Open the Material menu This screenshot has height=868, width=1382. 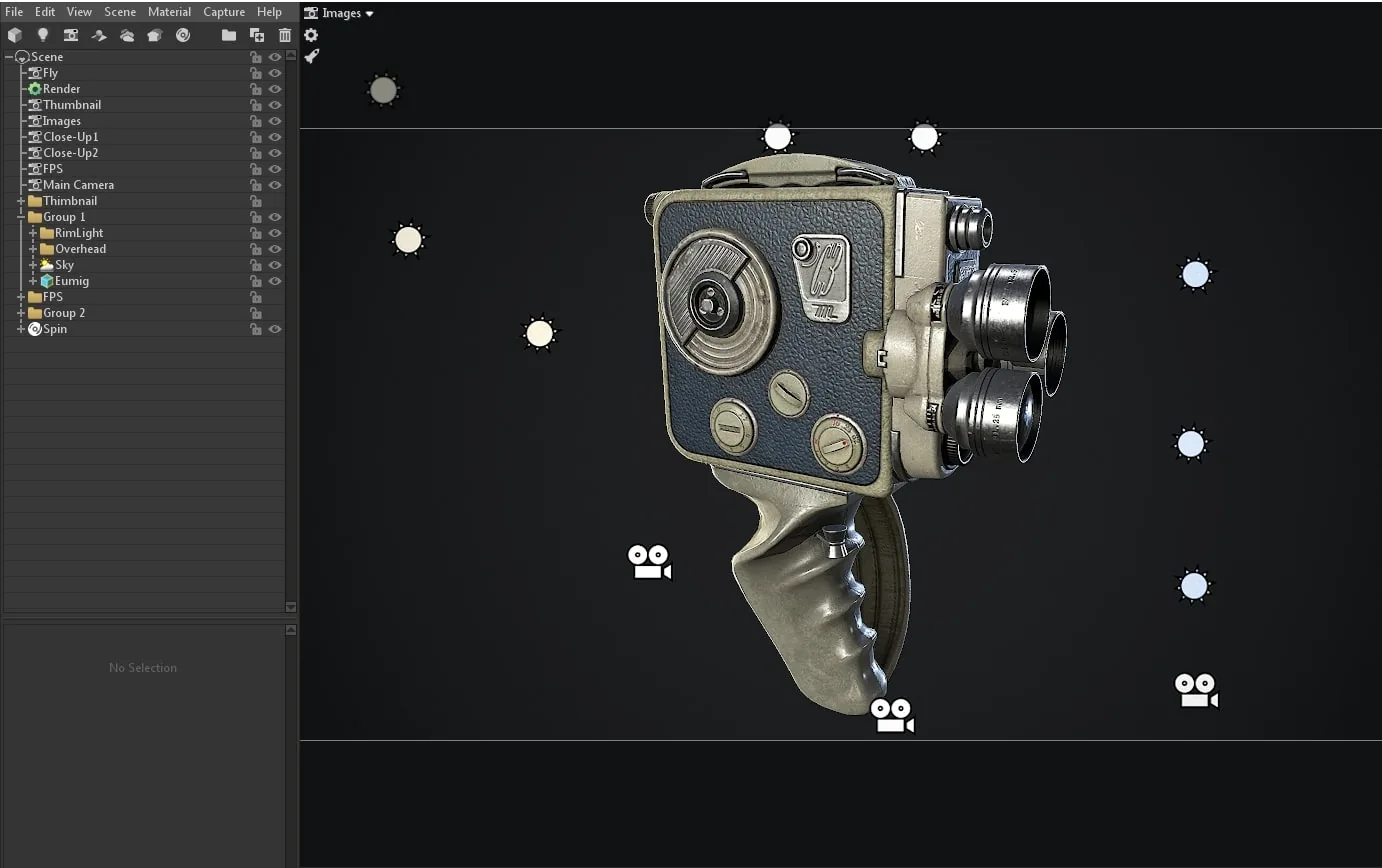click(x=169, y=12)
